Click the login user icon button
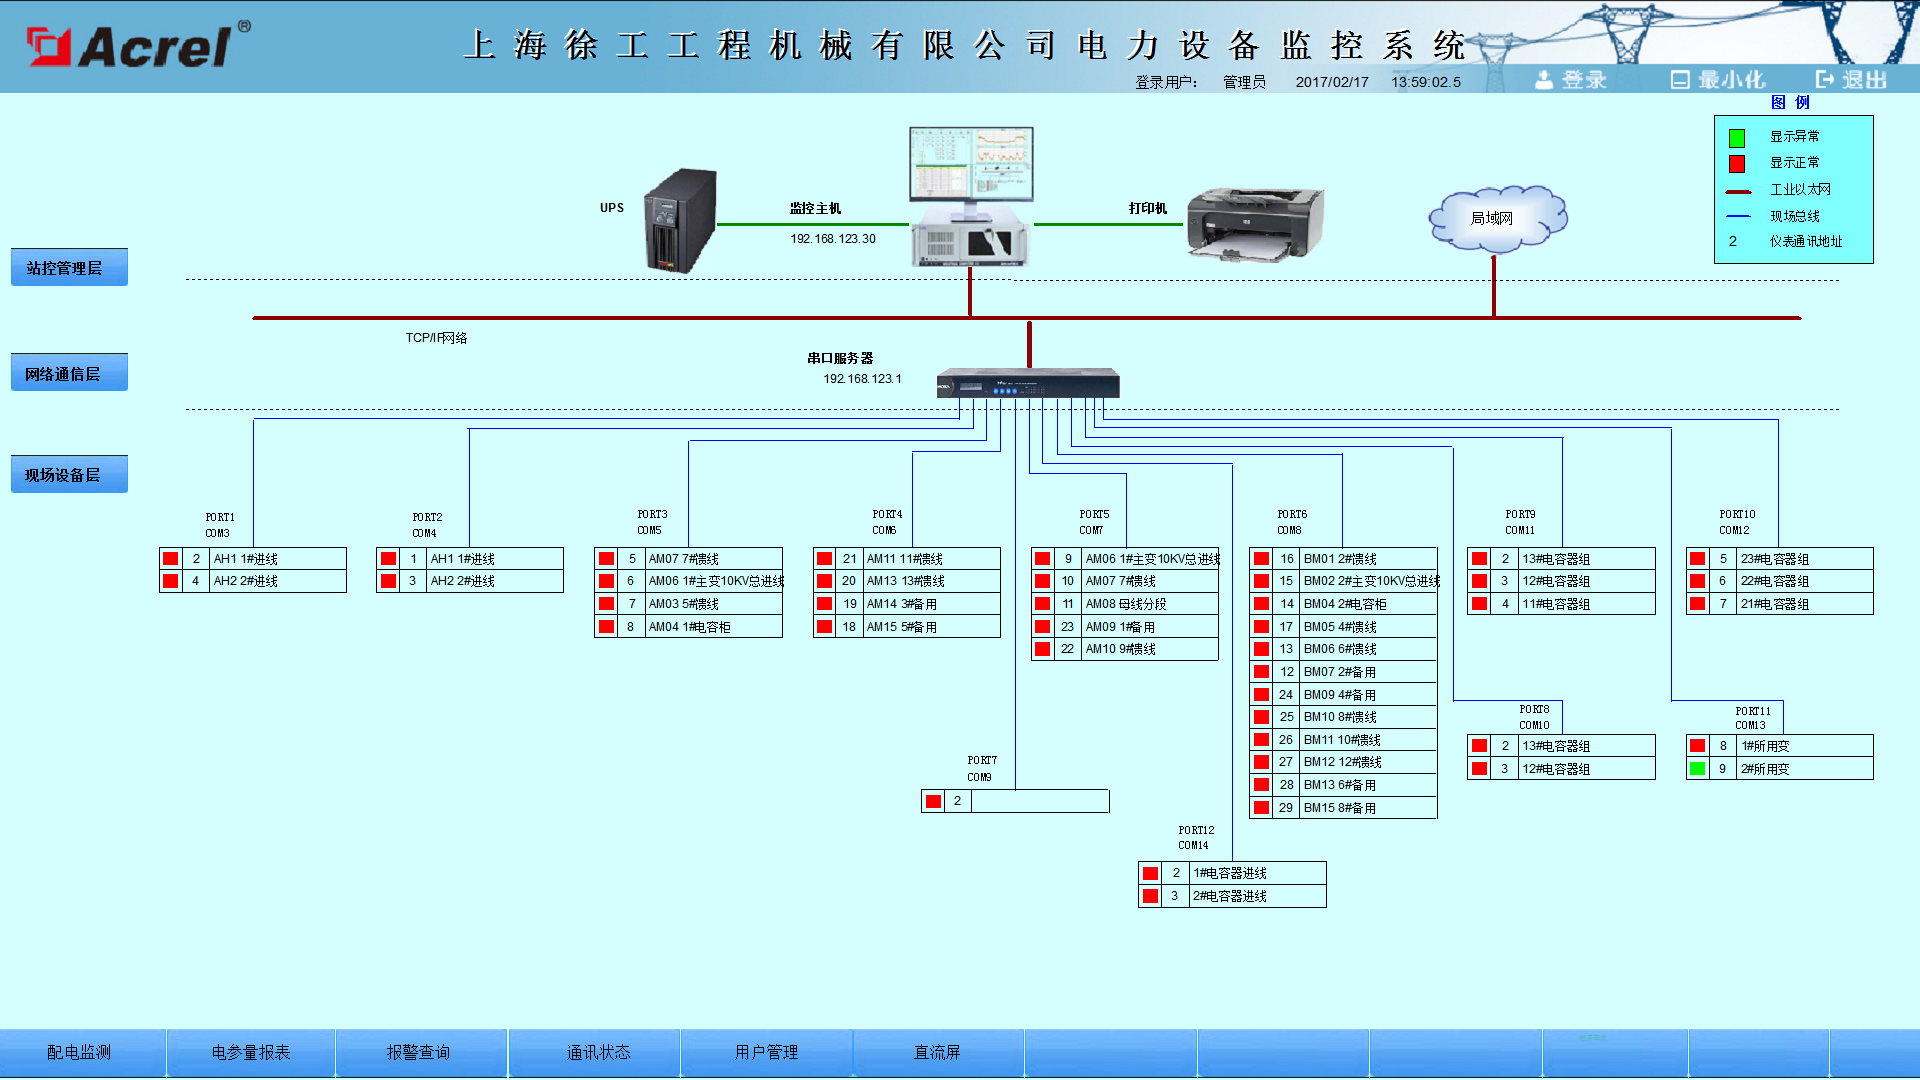This screenshot has width=1920, height=1080. (1545, 80)
